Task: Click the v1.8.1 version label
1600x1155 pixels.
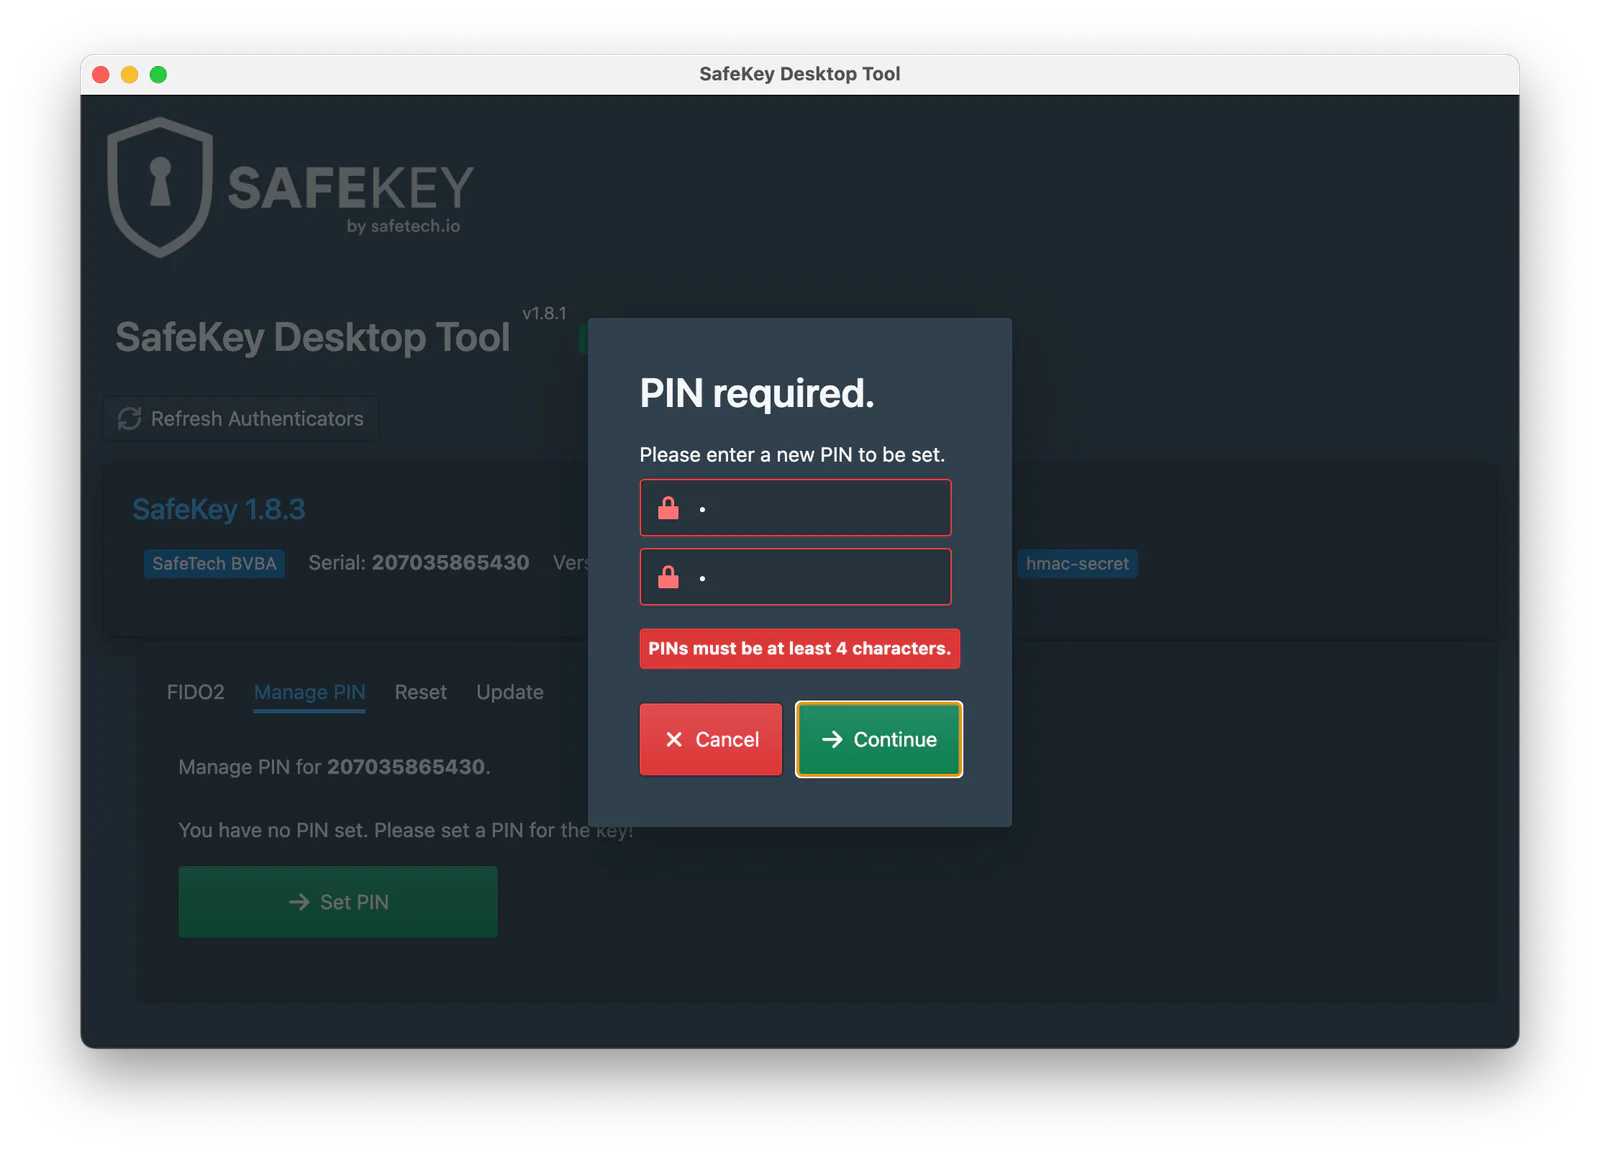Action: point(544,313)
